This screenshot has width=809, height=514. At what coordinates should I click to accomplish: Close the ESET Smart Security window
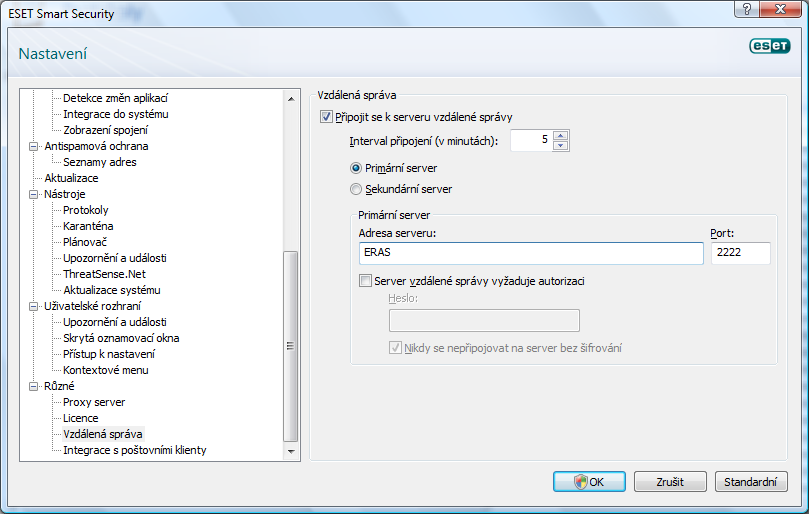780,9
